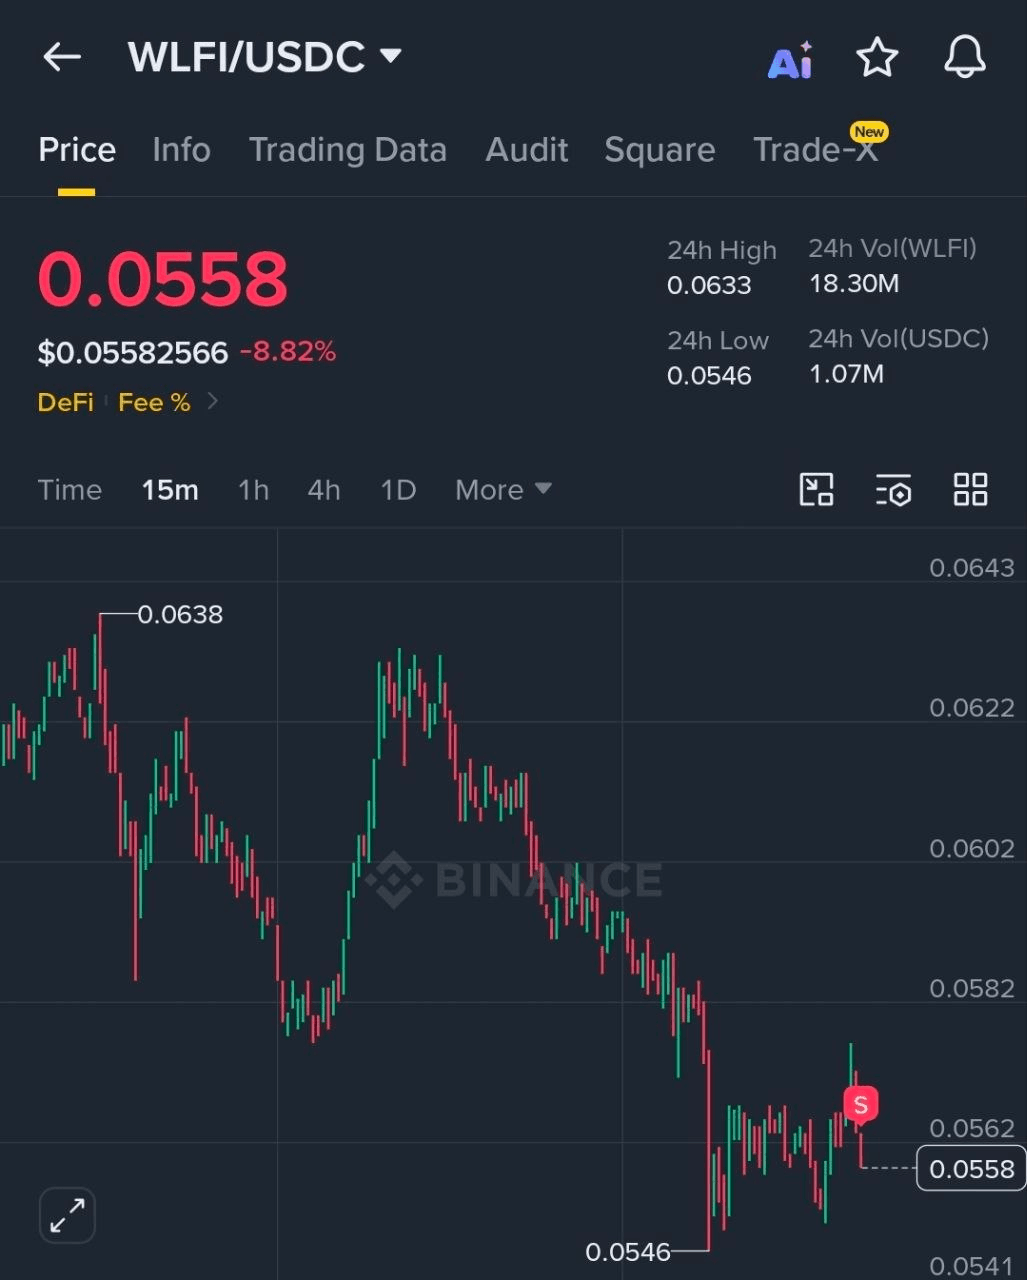1027x1280 pixels.
Task: Open the AI assistant icon
Action: coord(790,60)
